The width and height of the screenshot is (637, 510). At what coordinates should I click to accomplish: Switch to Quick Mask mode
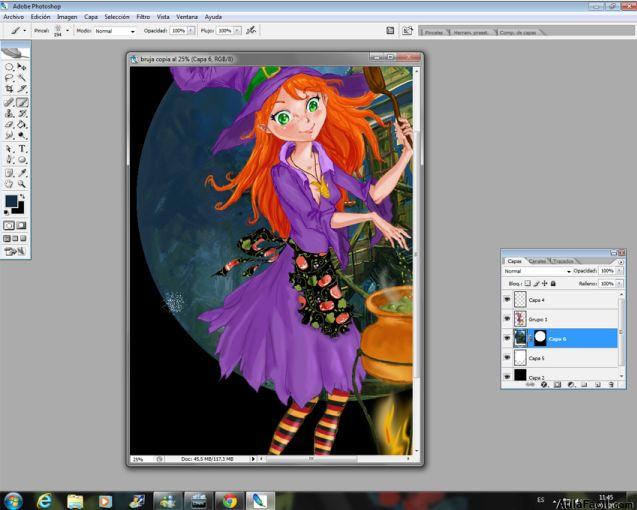[x=21, y=225]
